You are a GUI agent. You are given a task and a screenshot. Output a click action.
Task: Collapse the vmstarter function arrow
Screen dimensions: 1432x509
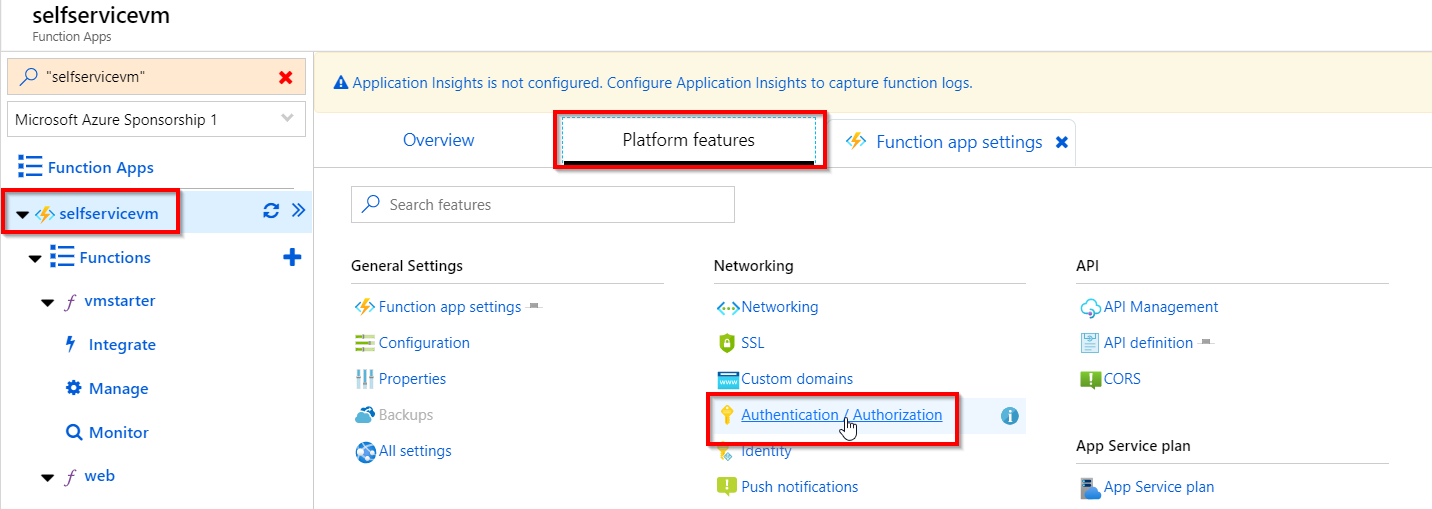[x=47, y=303]
